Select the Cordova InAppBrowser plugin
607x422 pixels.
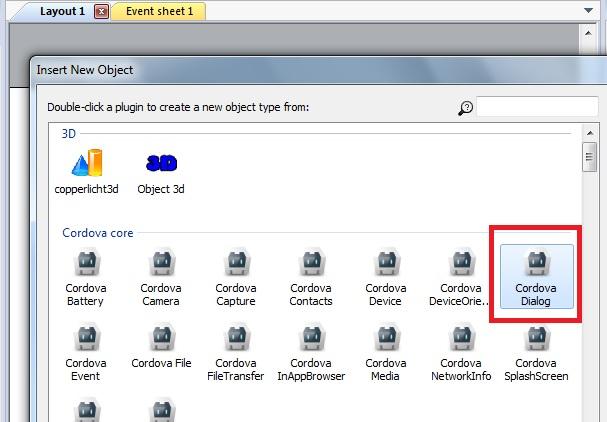coord(311,353)
